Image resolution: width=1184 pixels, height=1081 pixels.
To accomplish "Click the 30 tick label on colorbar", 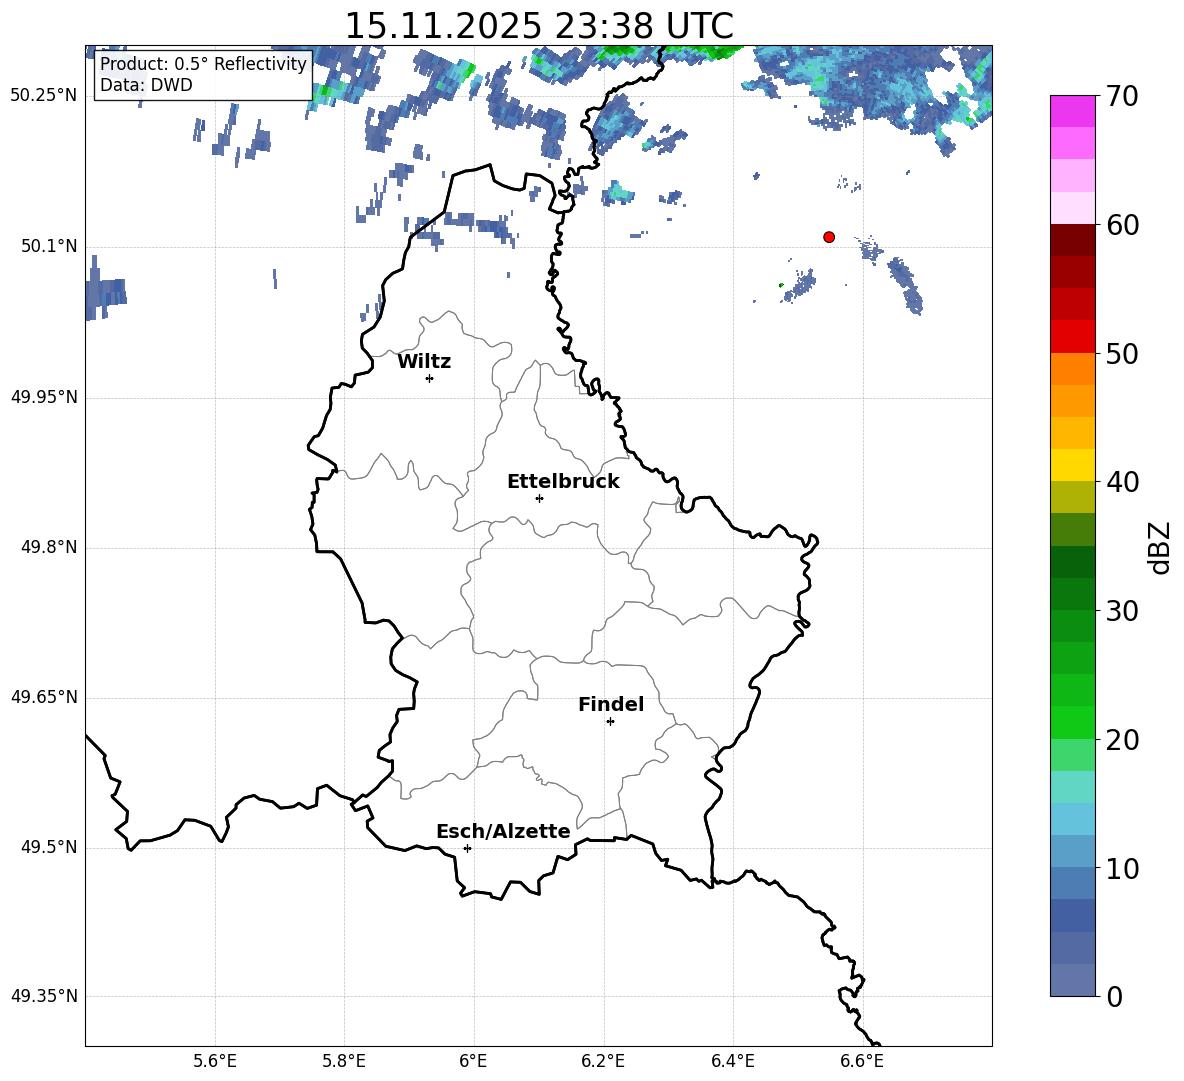I will (1122, 611).
